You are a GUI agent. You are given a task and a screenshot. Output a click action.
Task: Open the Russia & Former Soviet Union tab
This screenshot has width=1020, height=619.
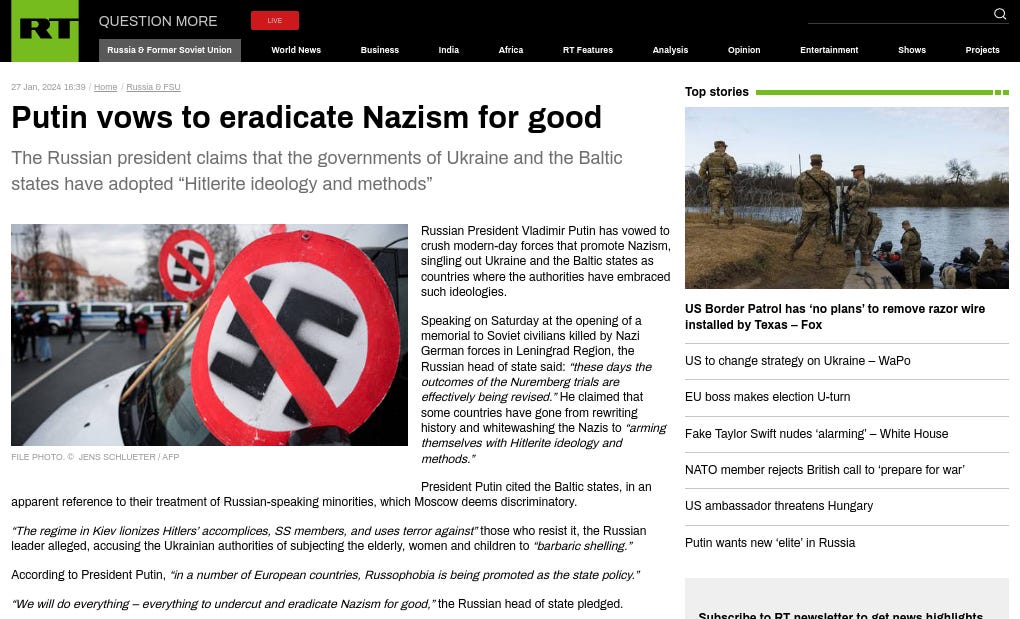pos(169,50)
